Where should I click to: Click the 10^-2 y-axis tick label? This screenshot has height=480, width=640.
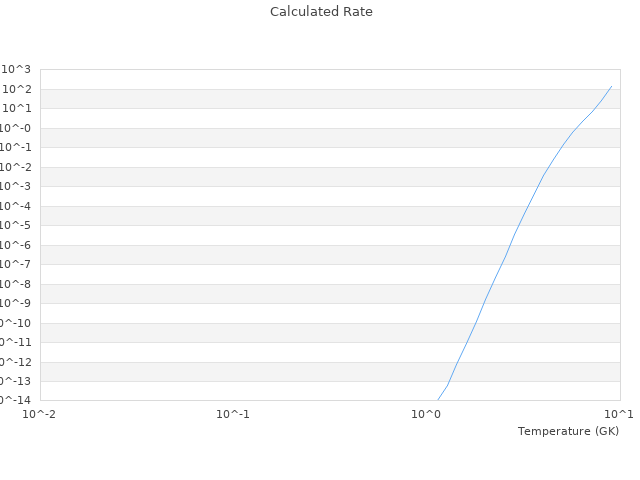pos(16,167)
